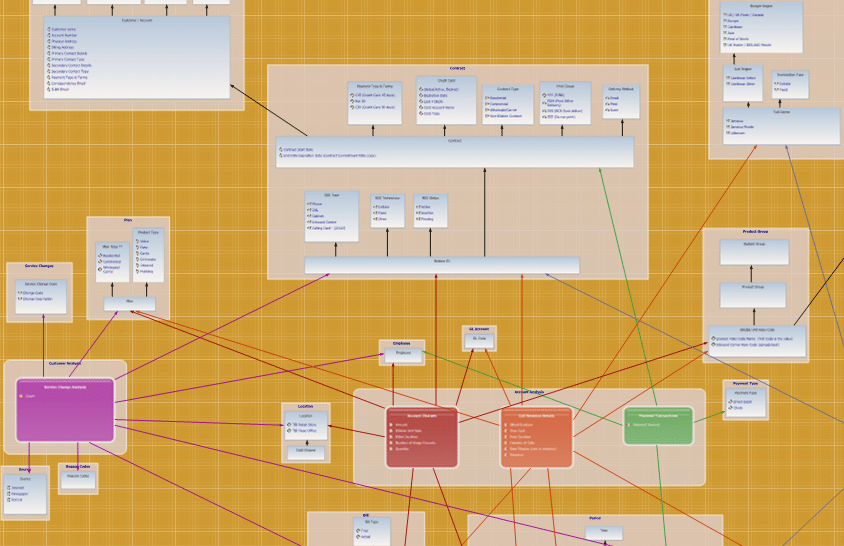Select the Bill Type entity box
The image size is (844, 546).
pos(372,532)
